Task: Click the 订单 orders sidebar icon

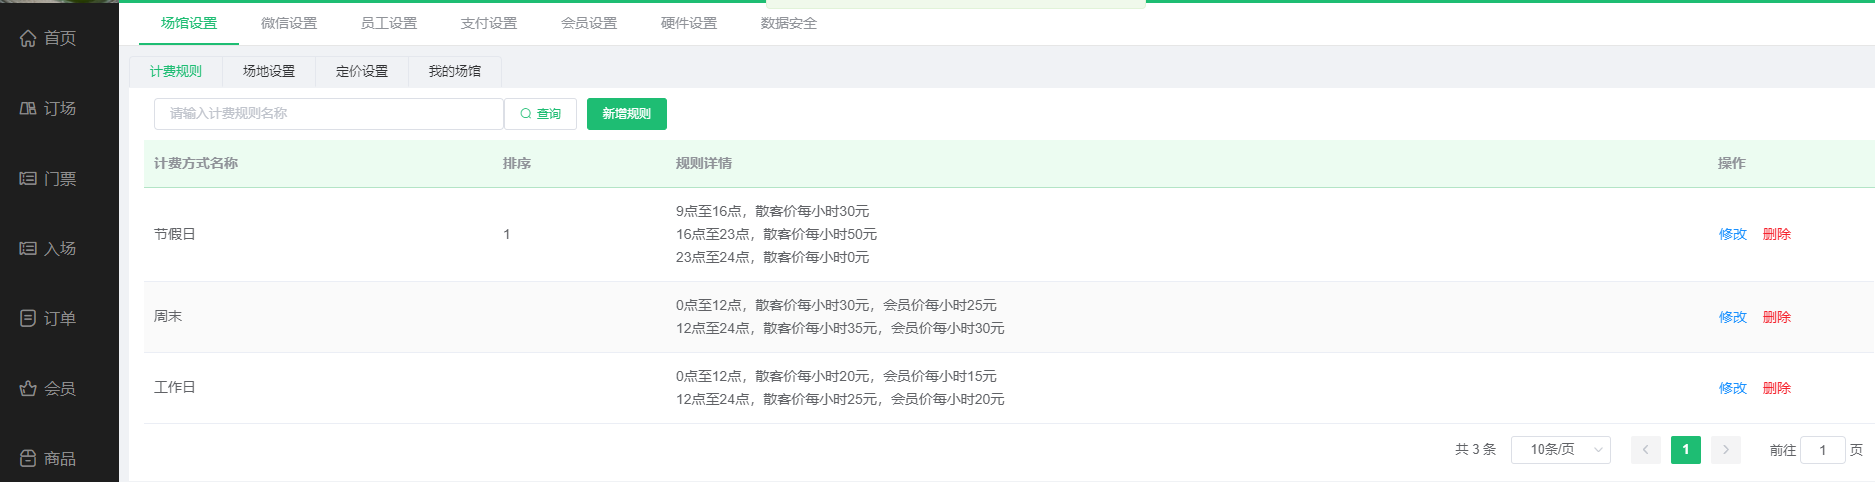Action: [28, 318]
